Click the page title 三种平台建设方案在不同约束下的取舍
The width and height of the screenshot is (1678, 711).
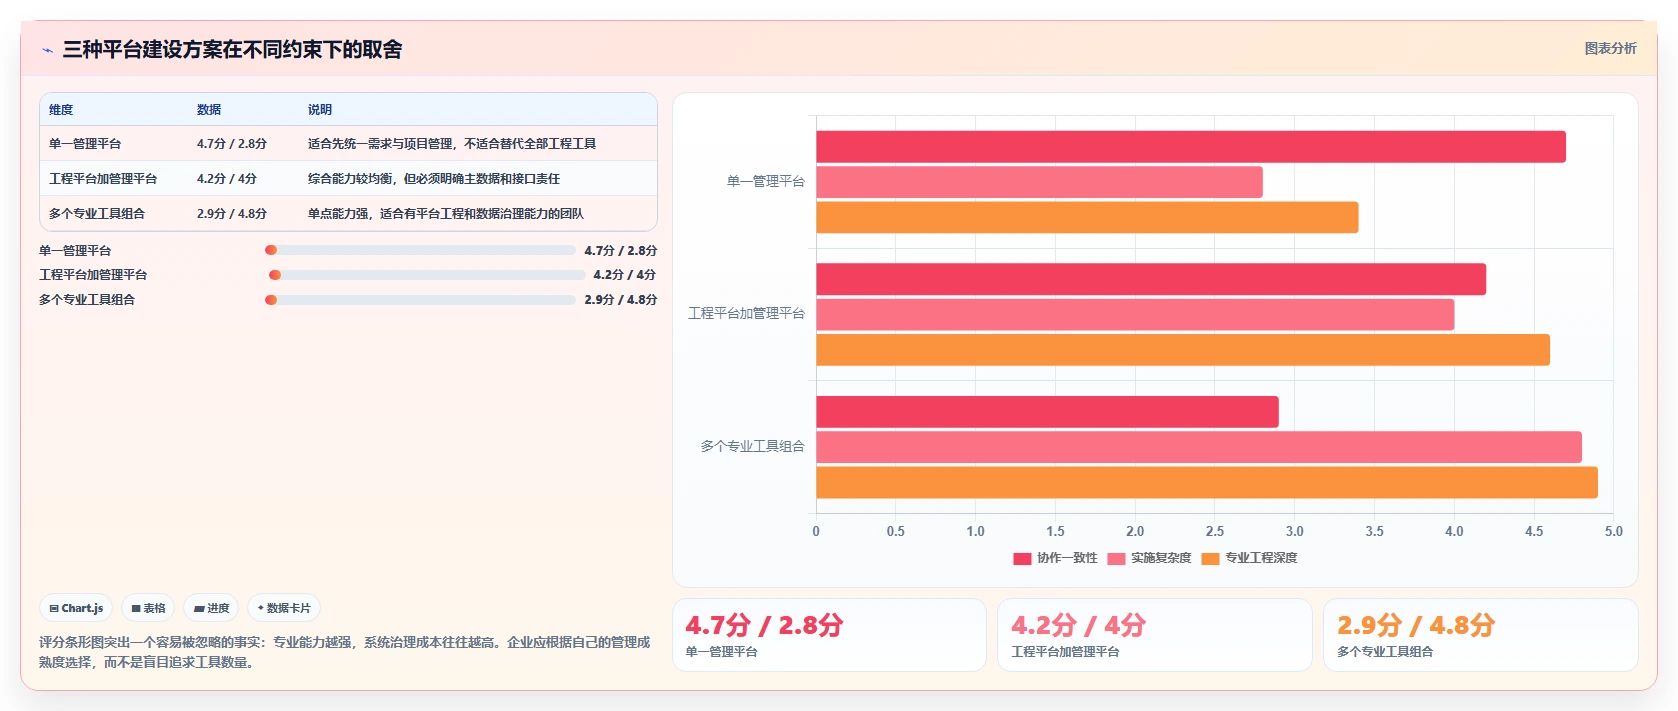pyautogui.click(x=232, y=50)
